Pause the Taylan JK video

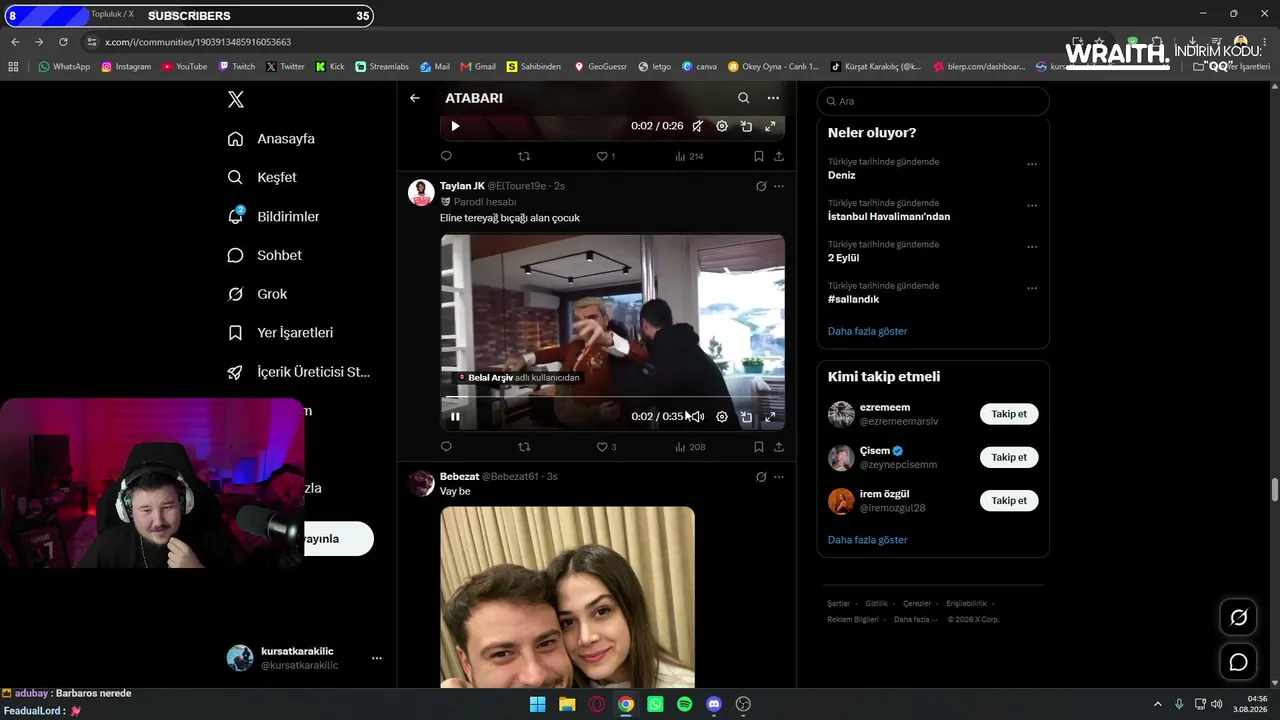coord(455,417)
